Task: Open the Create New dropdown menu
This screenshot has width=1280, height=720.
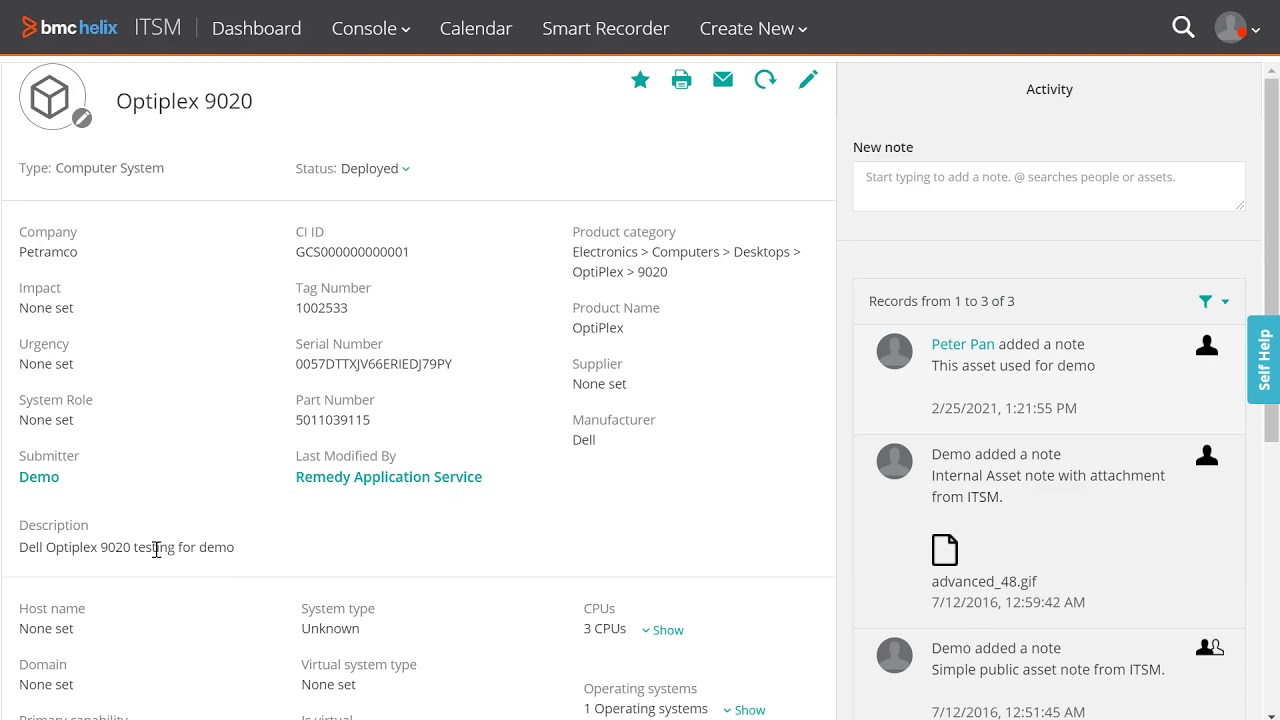Action: point(753,29)
